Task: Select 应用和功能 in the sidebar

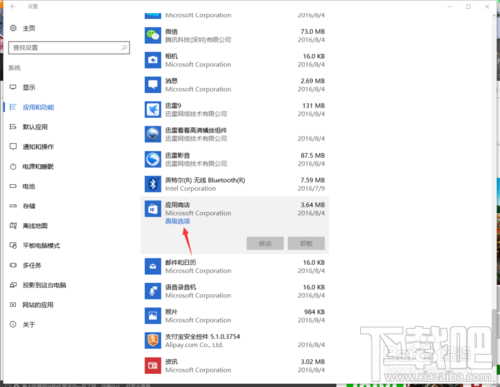Action: (38, 107)
